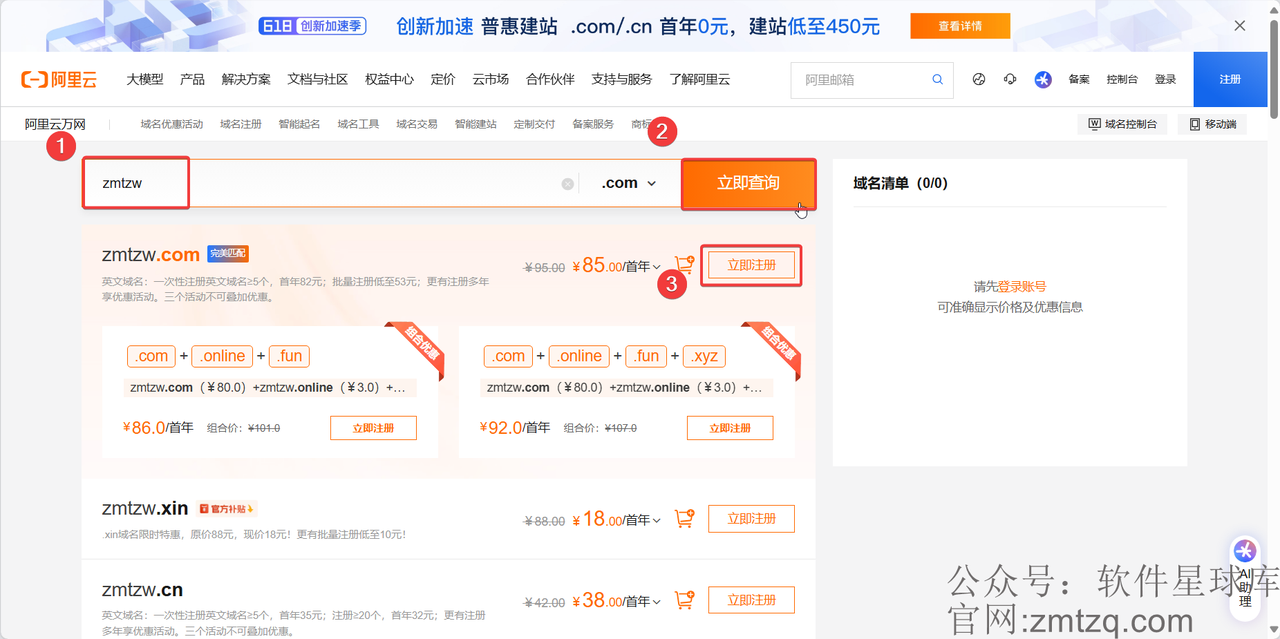Image resolution: width=1280 pixels, height=639 pixels.
Task: Add zmtzw.com to cart
Action: click(684, 265)
